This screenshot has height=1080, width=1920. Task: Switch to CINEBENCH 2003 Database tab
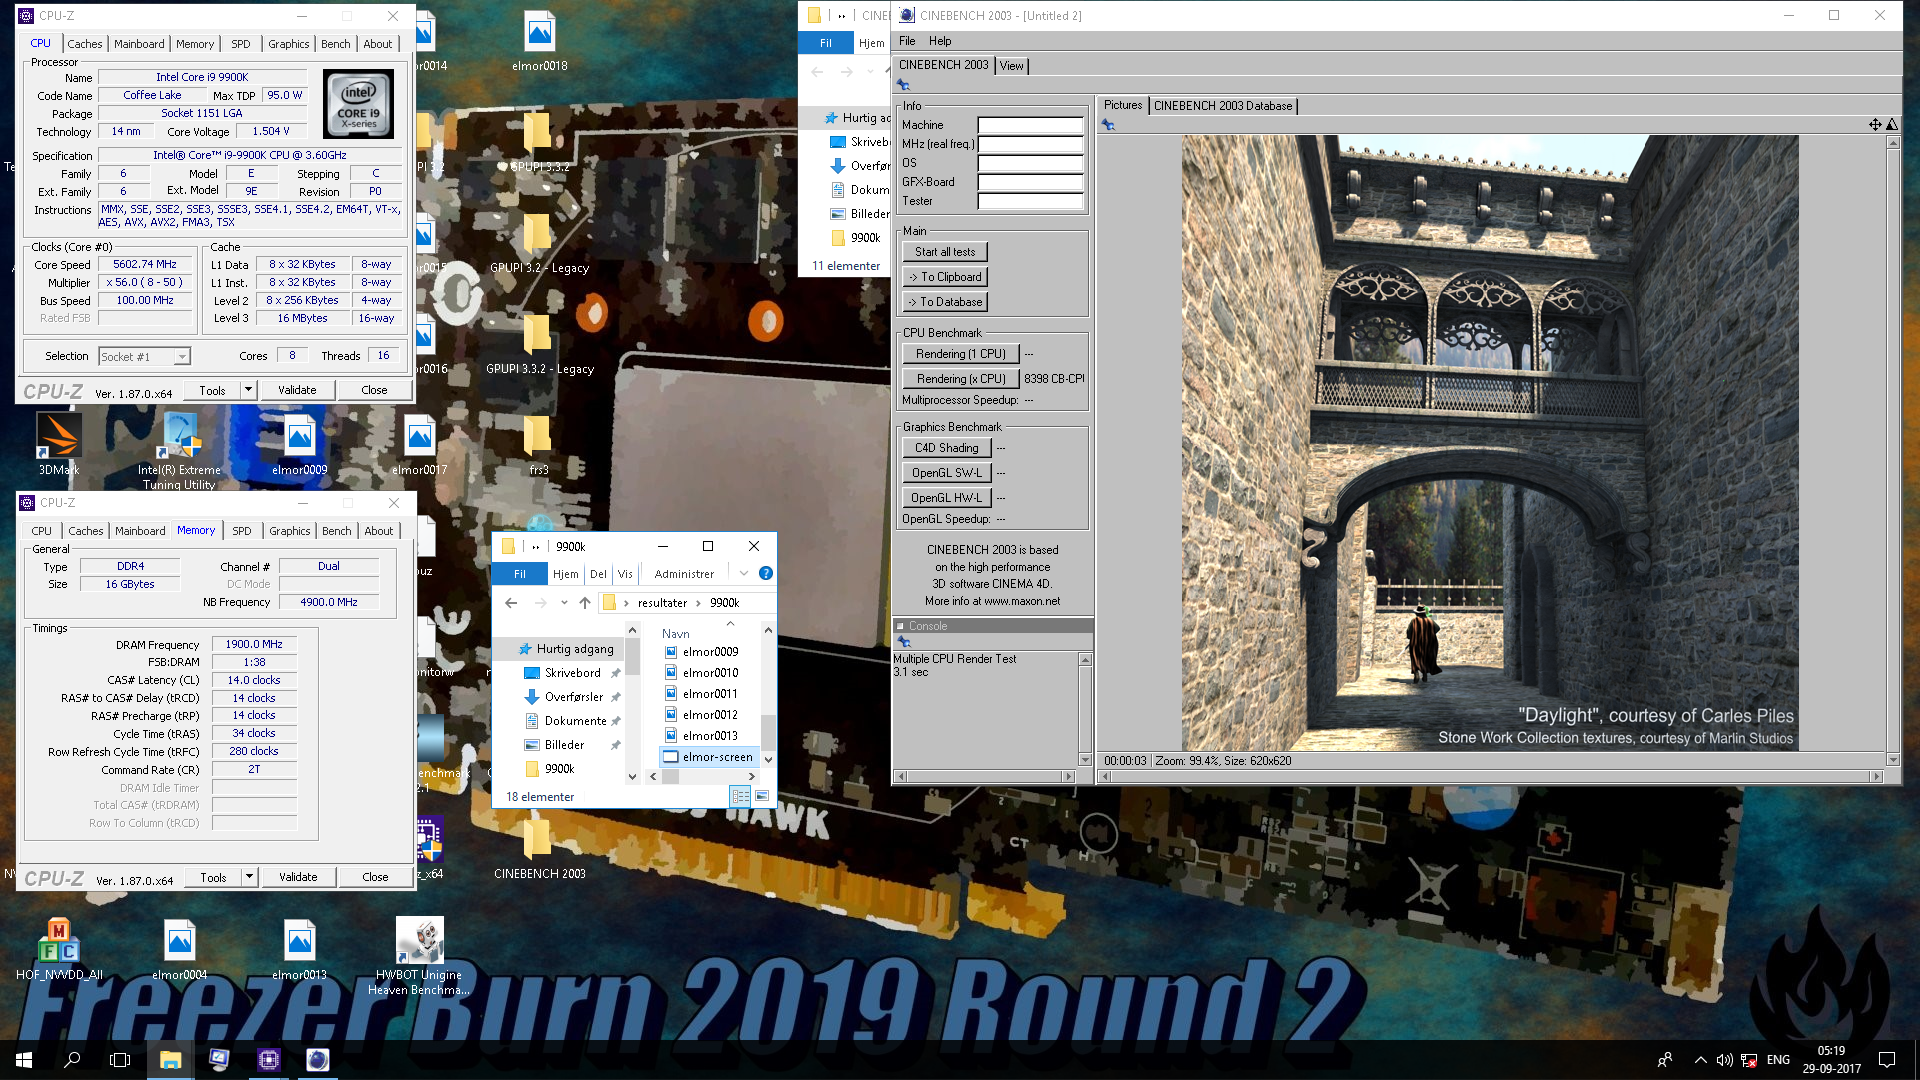(1222, 106)
